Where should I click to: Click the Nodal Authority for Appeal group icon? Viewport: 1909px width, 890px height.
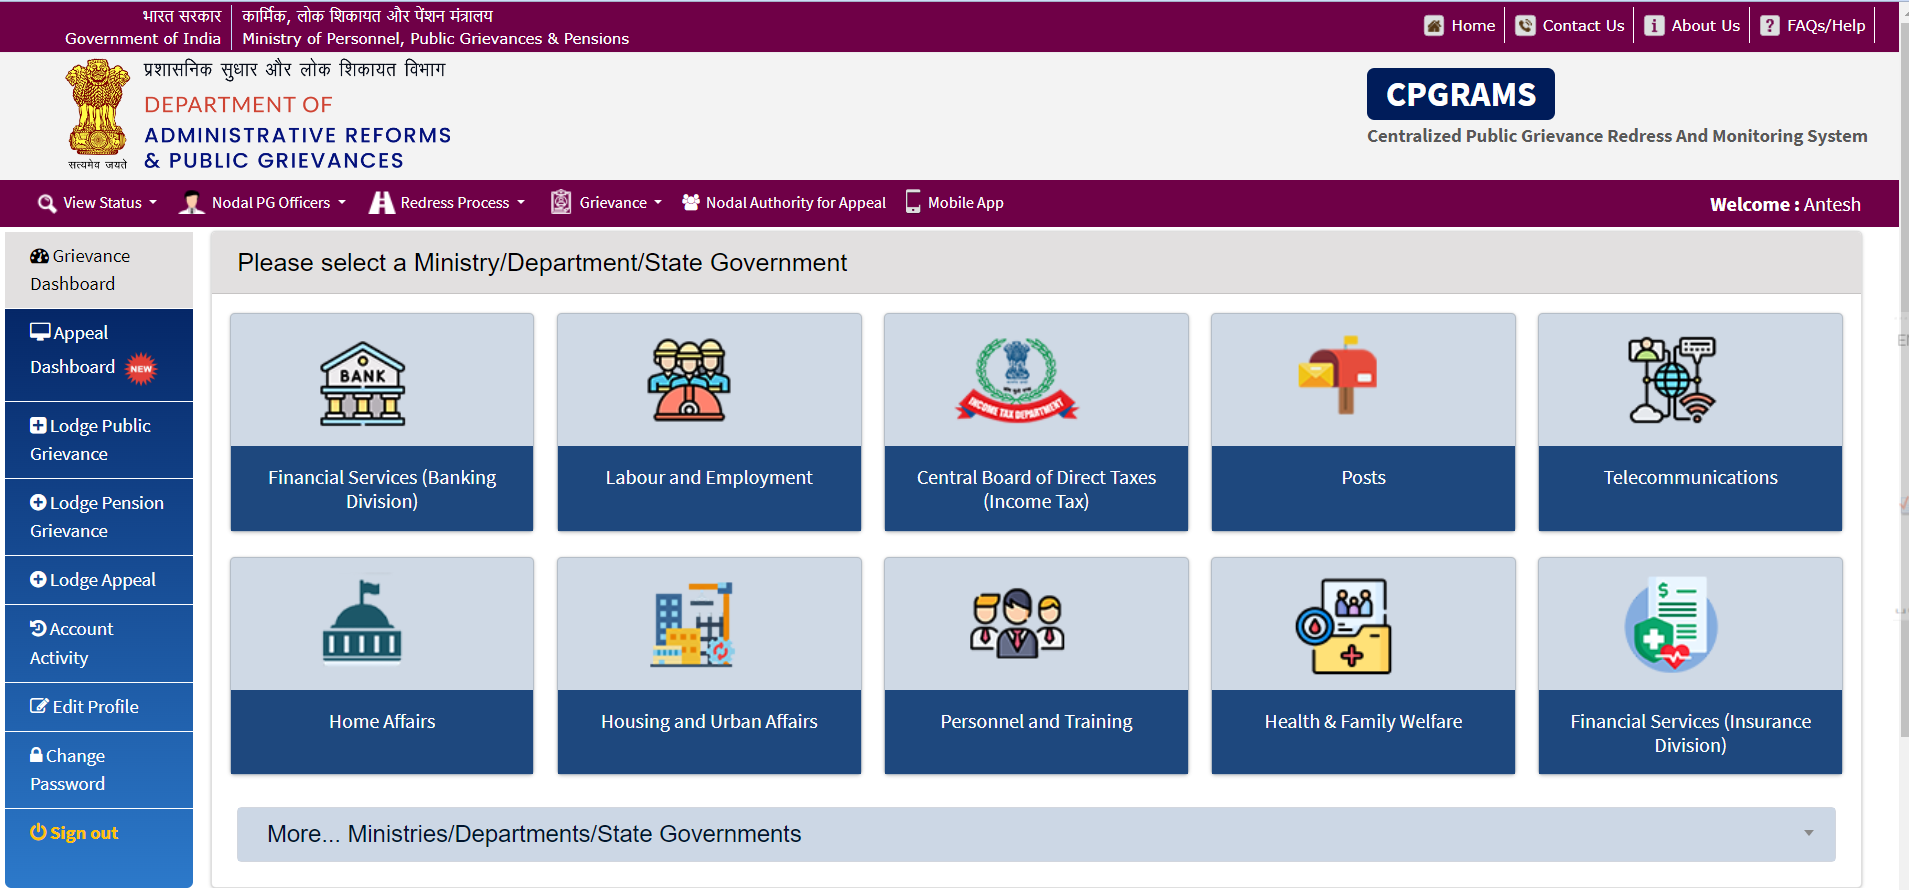(691, 202)
